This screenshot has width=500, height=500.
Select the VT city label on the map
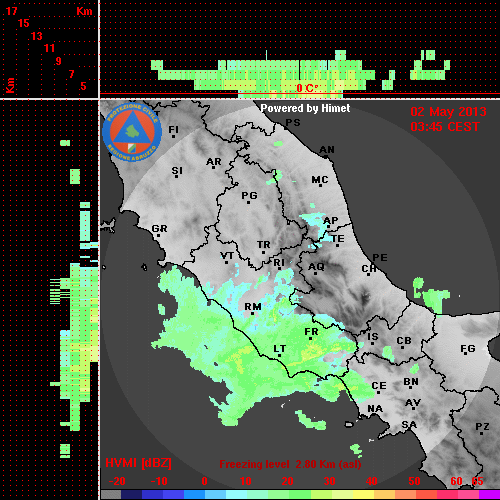[227, 256]
